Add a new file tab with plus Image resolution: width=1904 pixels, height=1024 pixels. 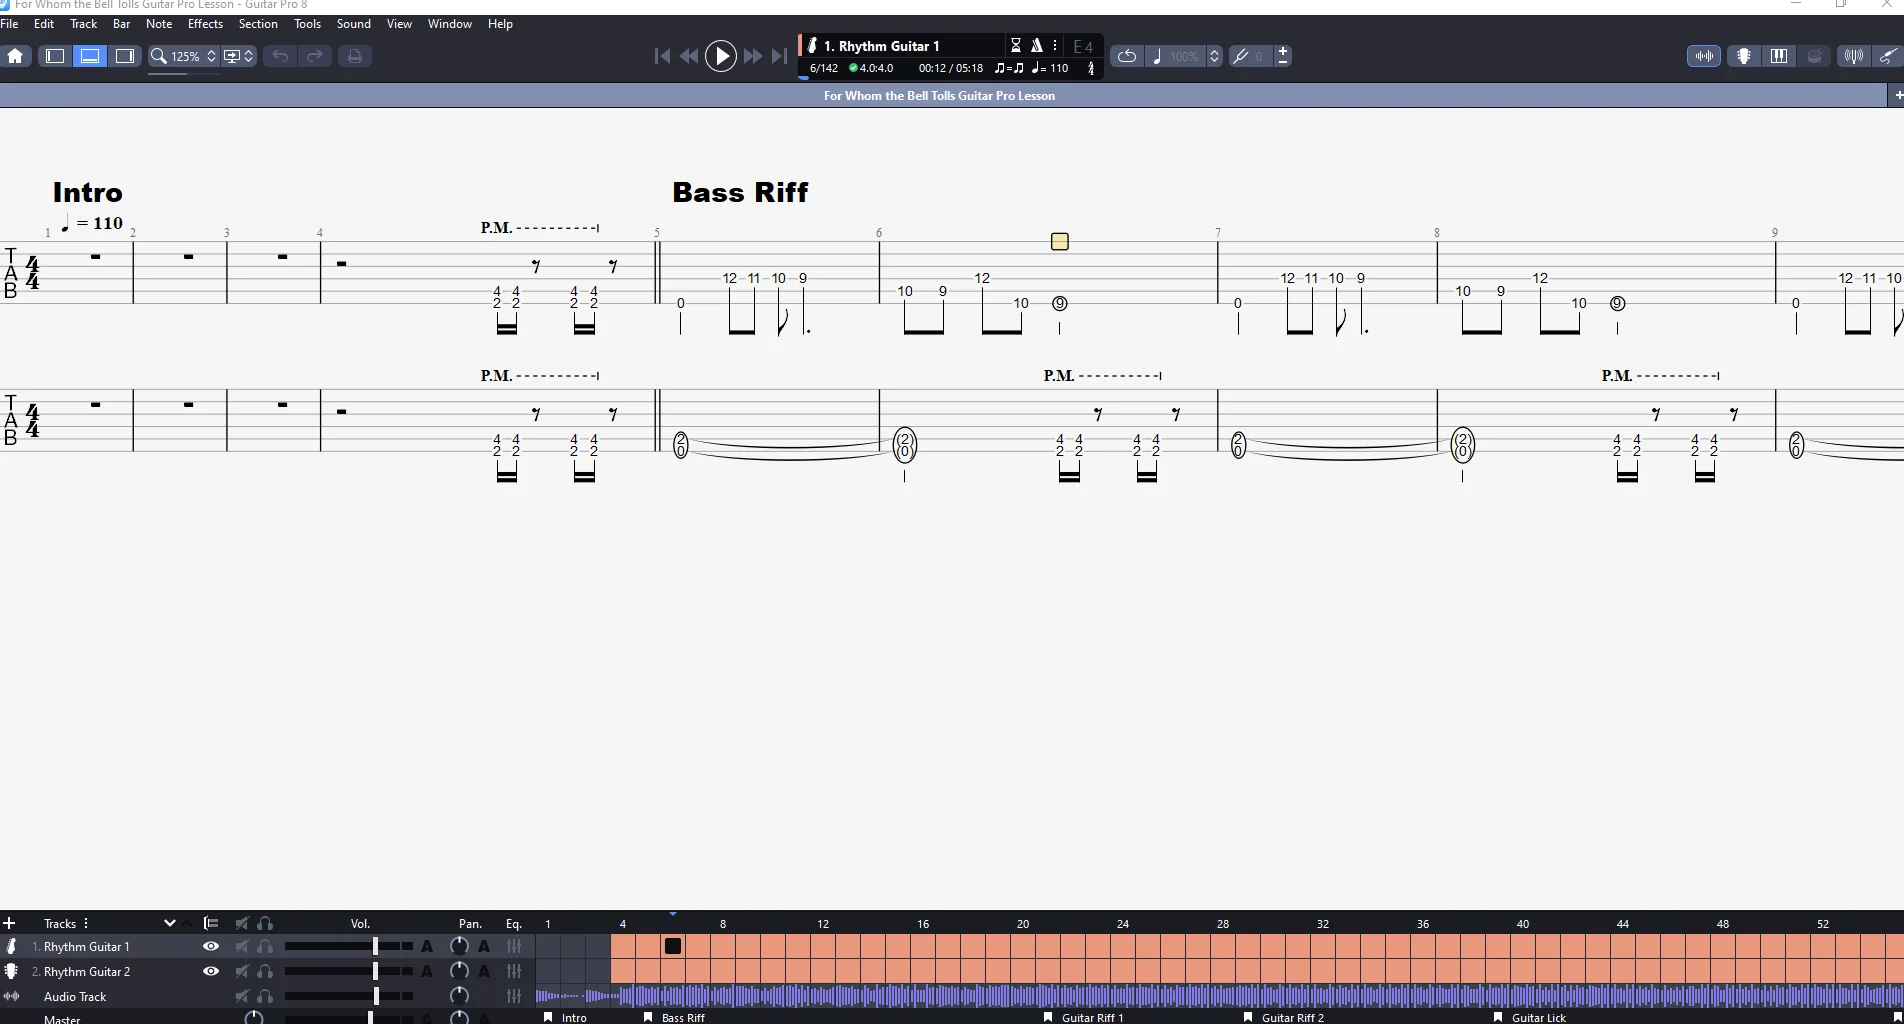click(x=1898, y=96)
